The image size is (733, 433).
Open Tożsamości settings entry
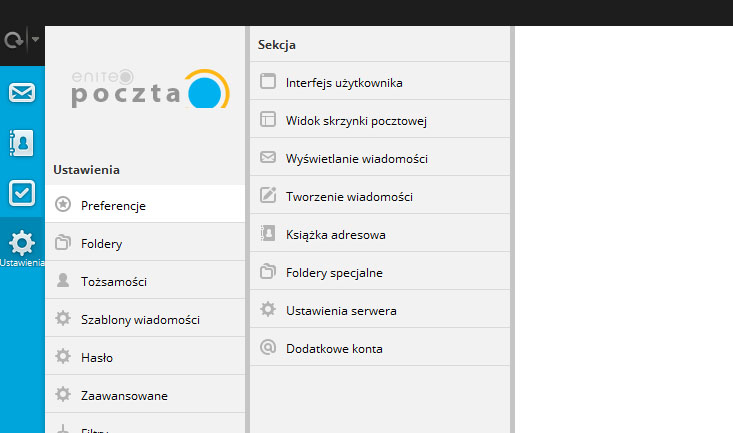(145, 280)
